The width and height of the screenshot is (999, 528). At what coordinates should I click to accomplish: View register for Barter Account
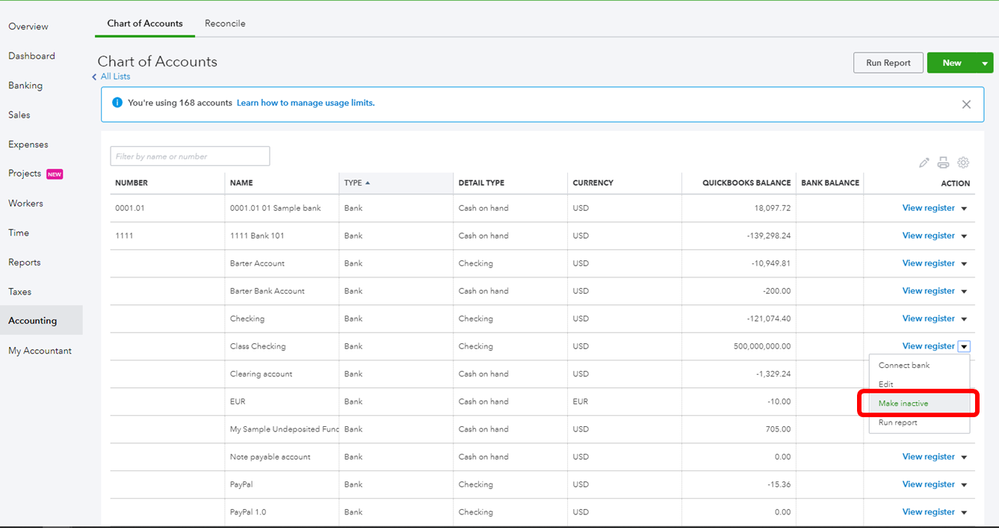[x=928, y=263]
